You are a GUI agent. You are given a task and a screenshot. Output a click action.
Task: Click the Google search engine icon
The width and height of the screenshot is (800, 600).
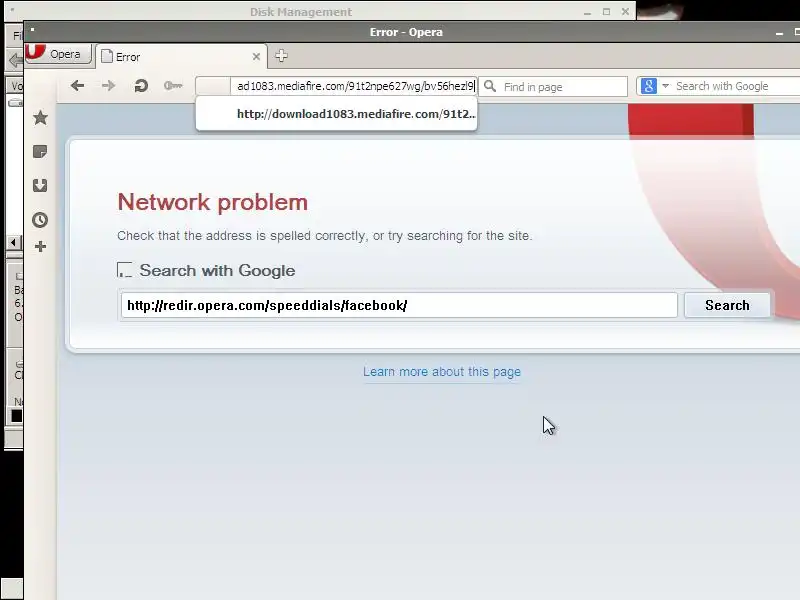(648, 86)
